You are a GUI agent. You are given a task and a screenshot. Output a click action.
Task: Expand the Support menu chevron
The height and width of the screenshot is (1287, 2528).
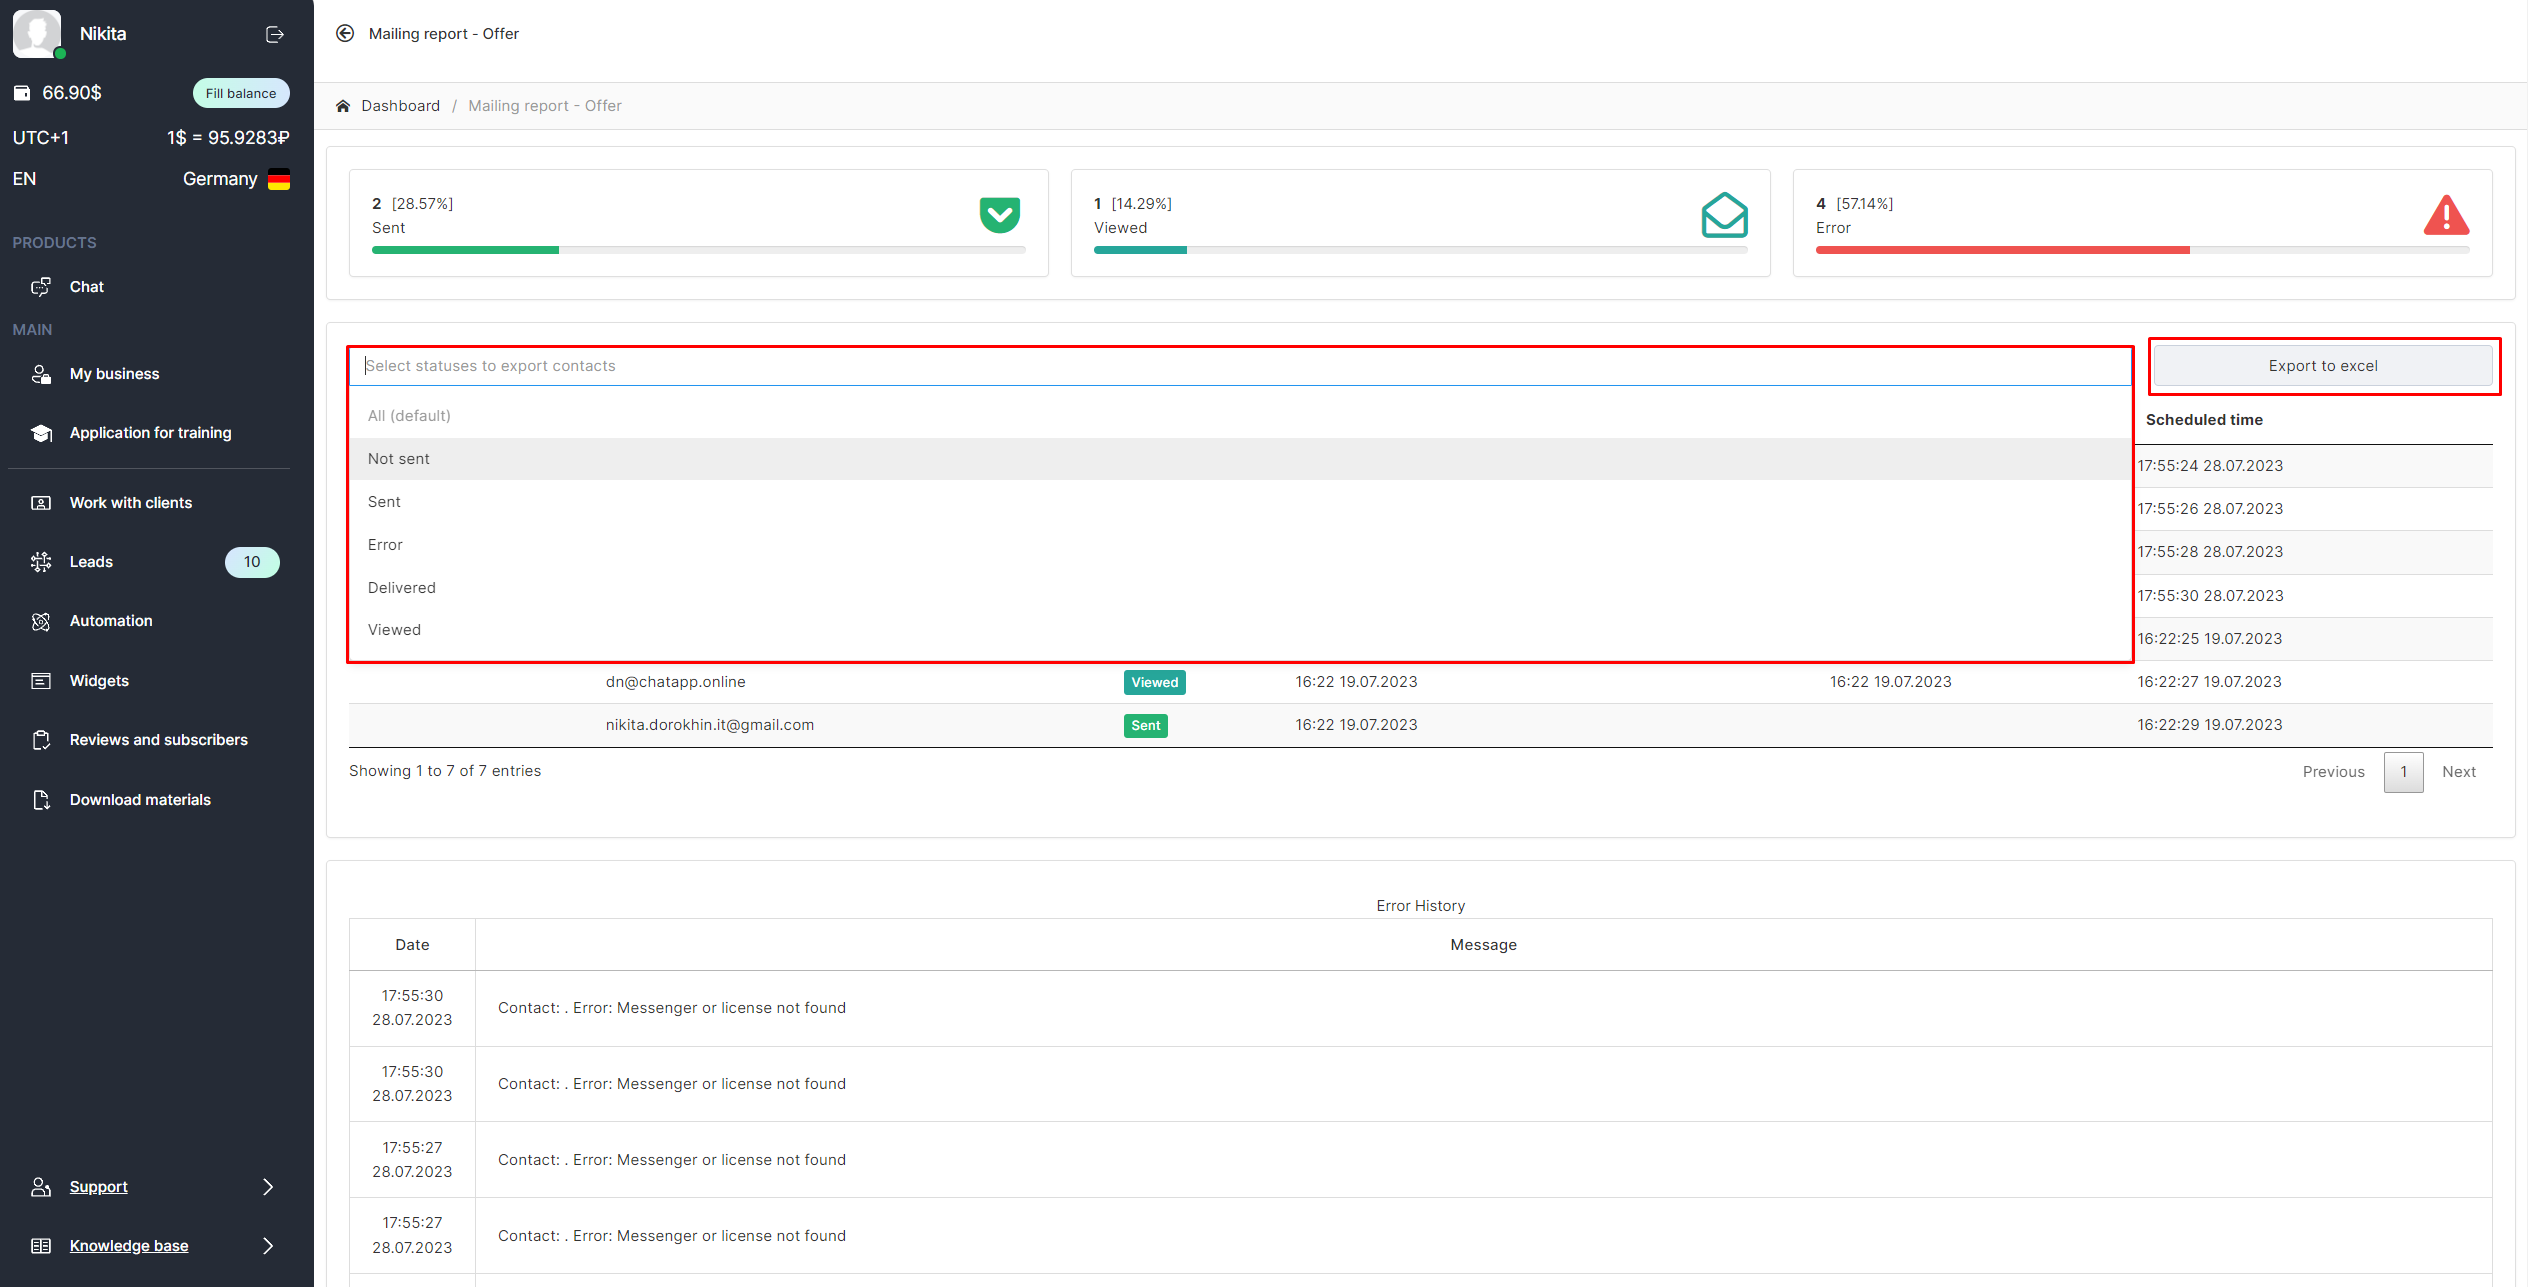(x=267, y=1187)
